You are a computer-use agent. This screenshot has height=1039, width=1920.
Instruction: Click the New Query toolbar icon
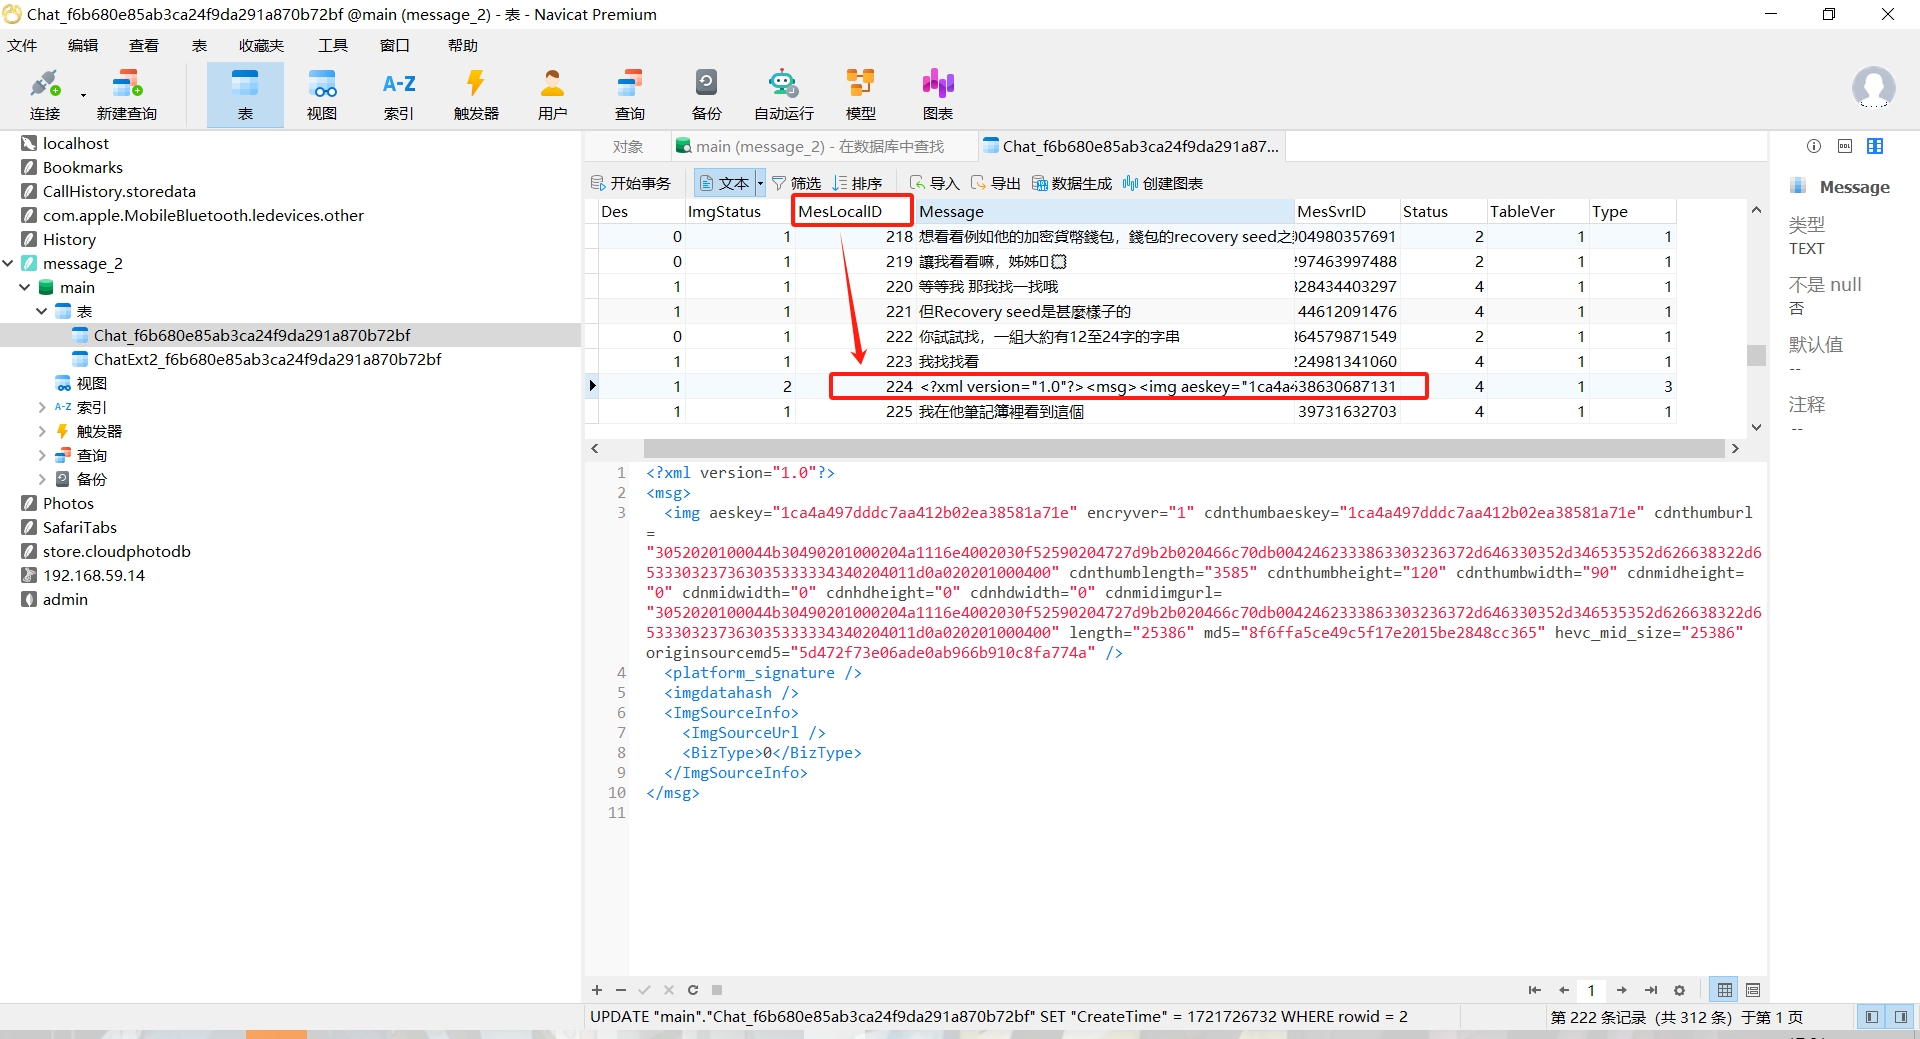point(126,94)
